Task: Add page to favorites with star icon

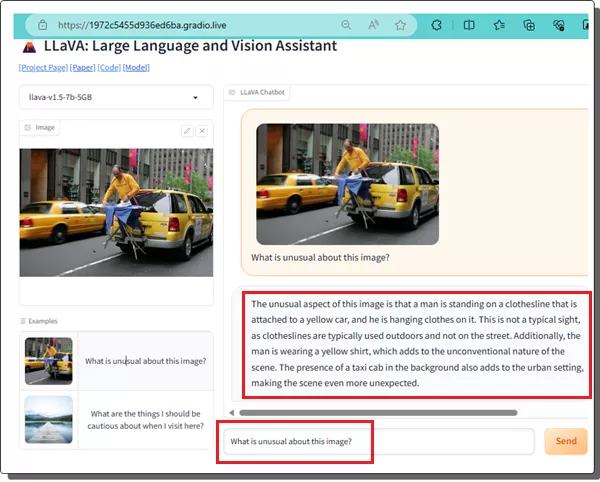Action: click(400, 25)
